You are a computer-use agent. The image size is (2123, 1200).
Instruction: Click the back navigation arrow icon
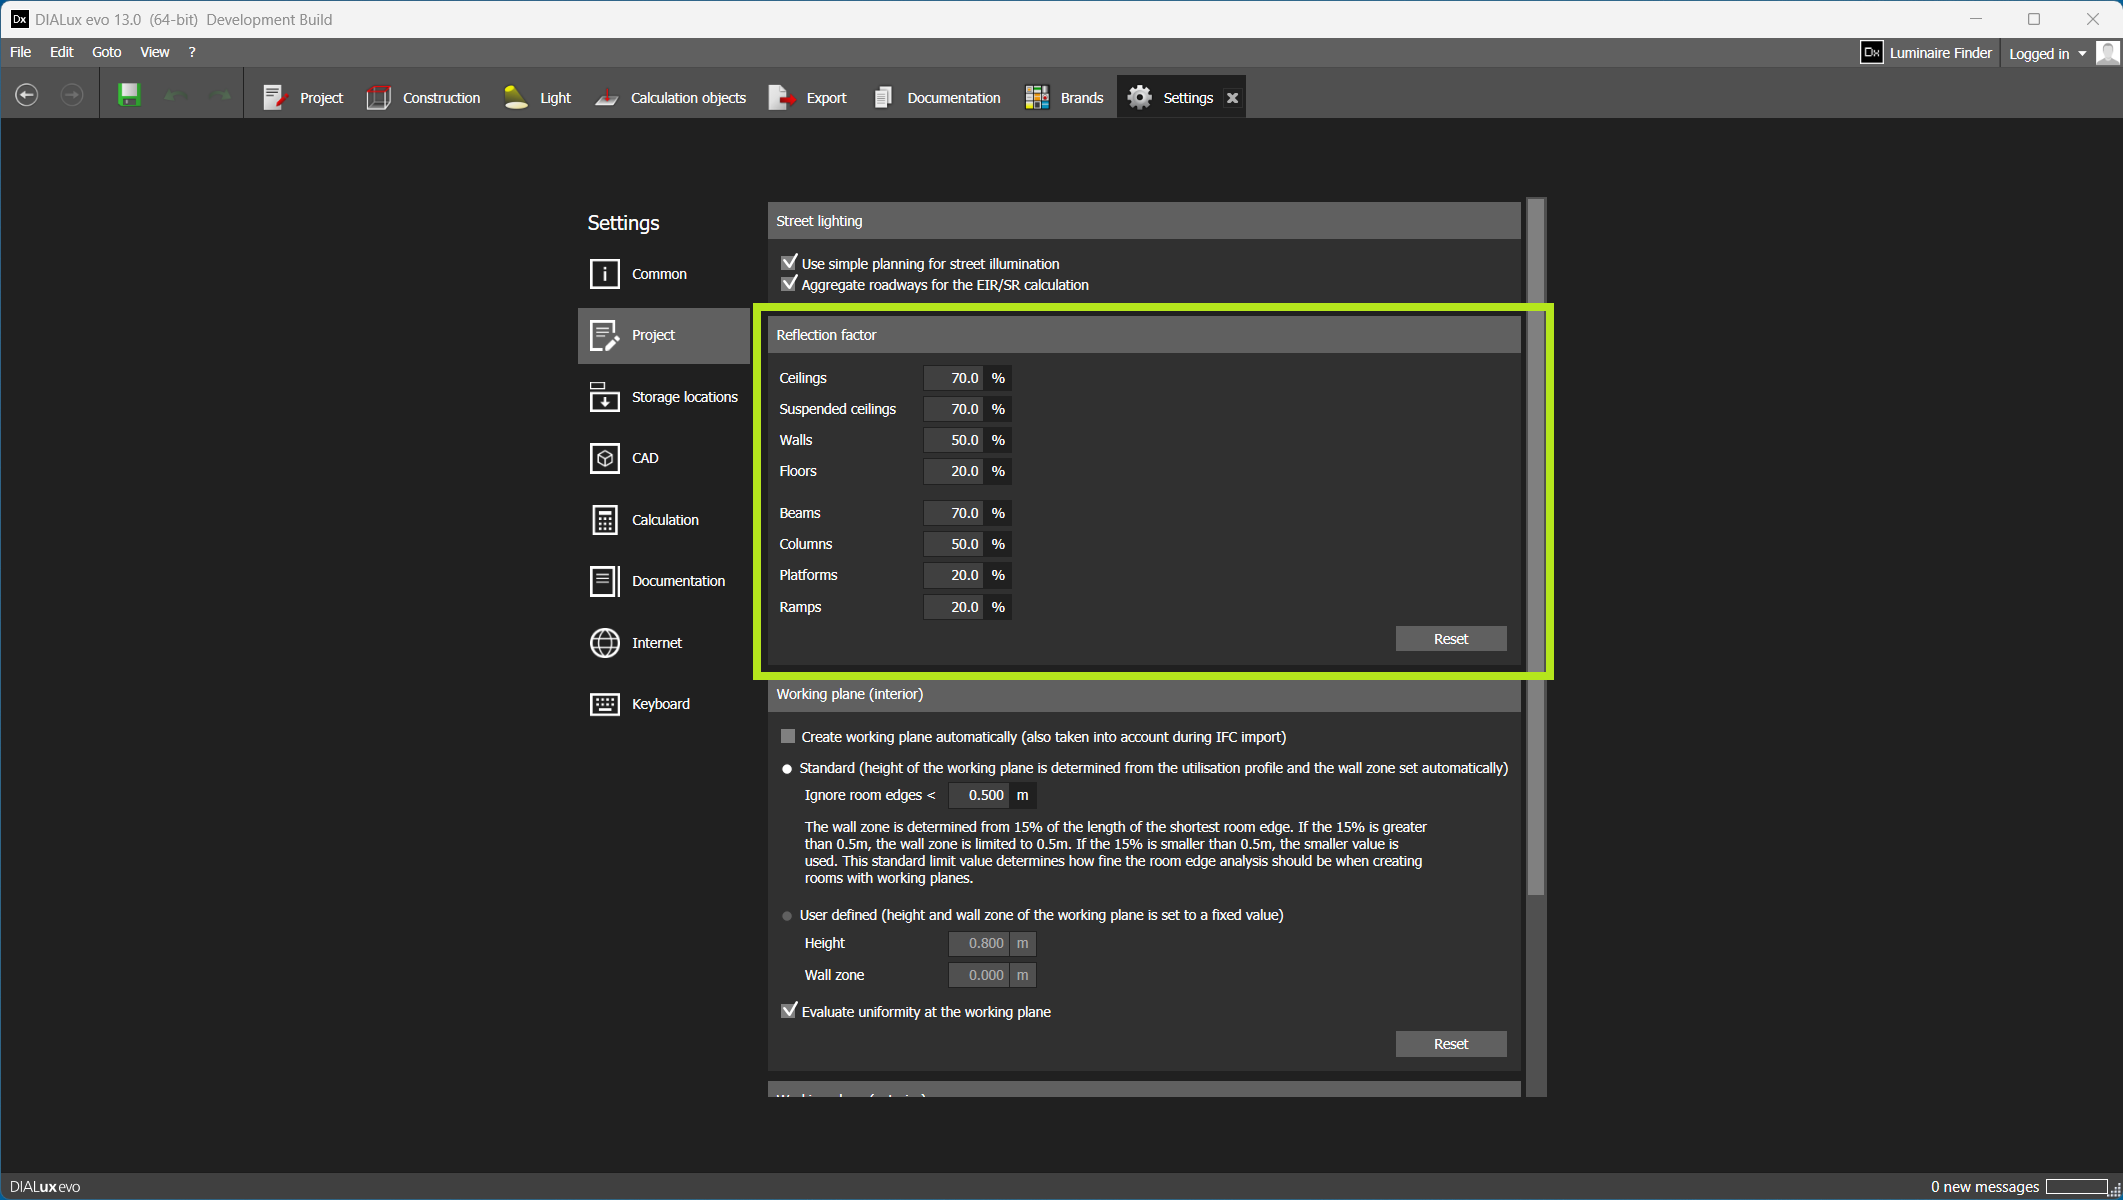(x=27, y=96)
